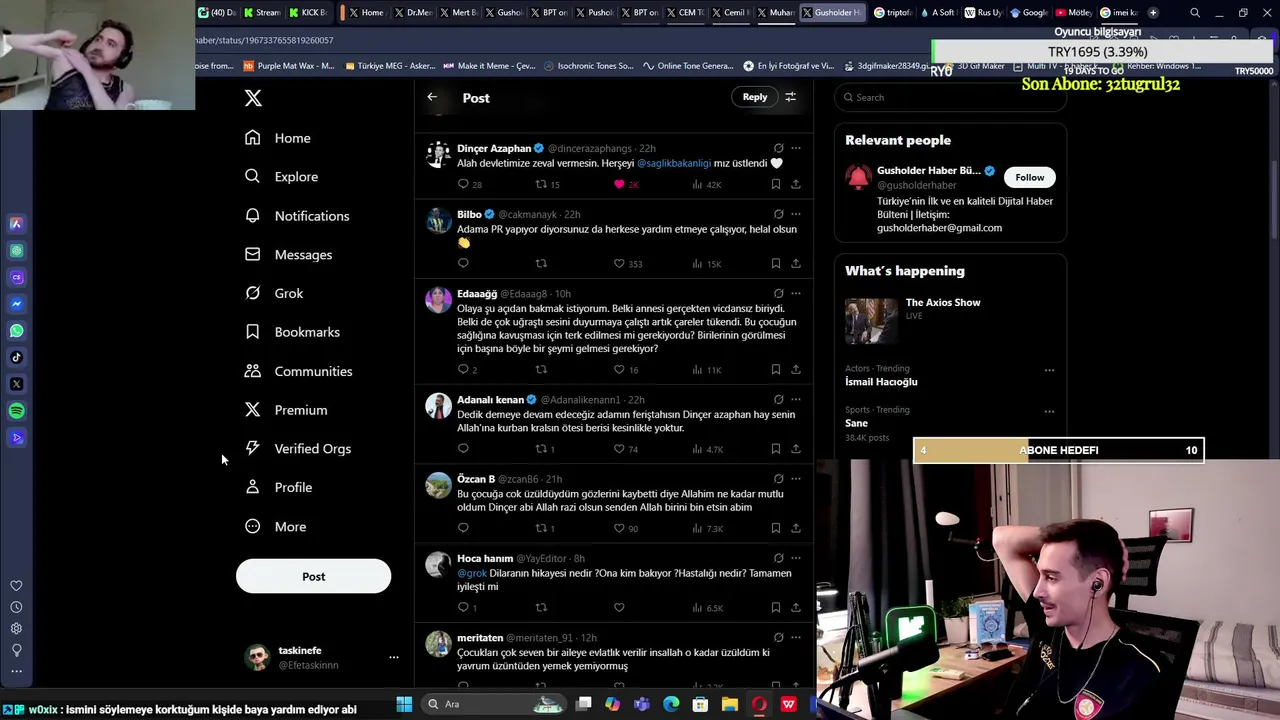Bookmark Adanalı kenan's reply
The height and width of the screenshot is (720, 1280).
click(775, 449)
